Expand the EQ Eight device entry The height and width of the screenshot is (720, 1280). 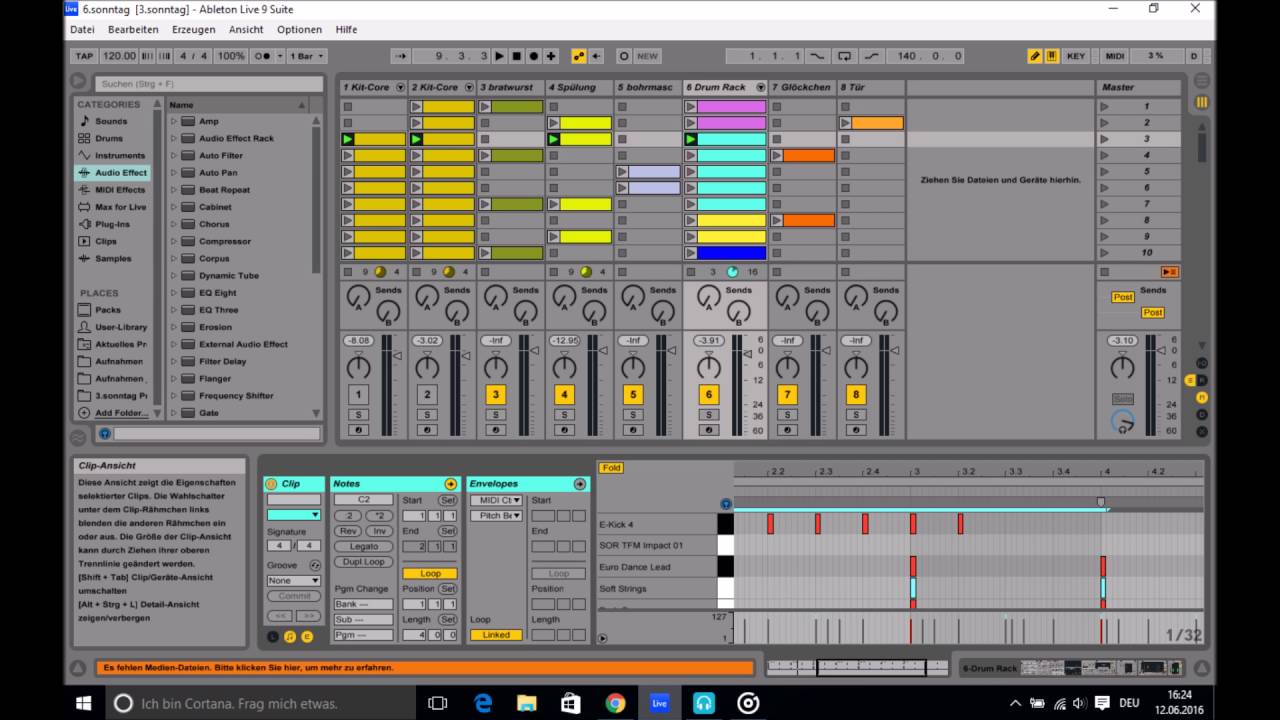(x=174, y=293)
